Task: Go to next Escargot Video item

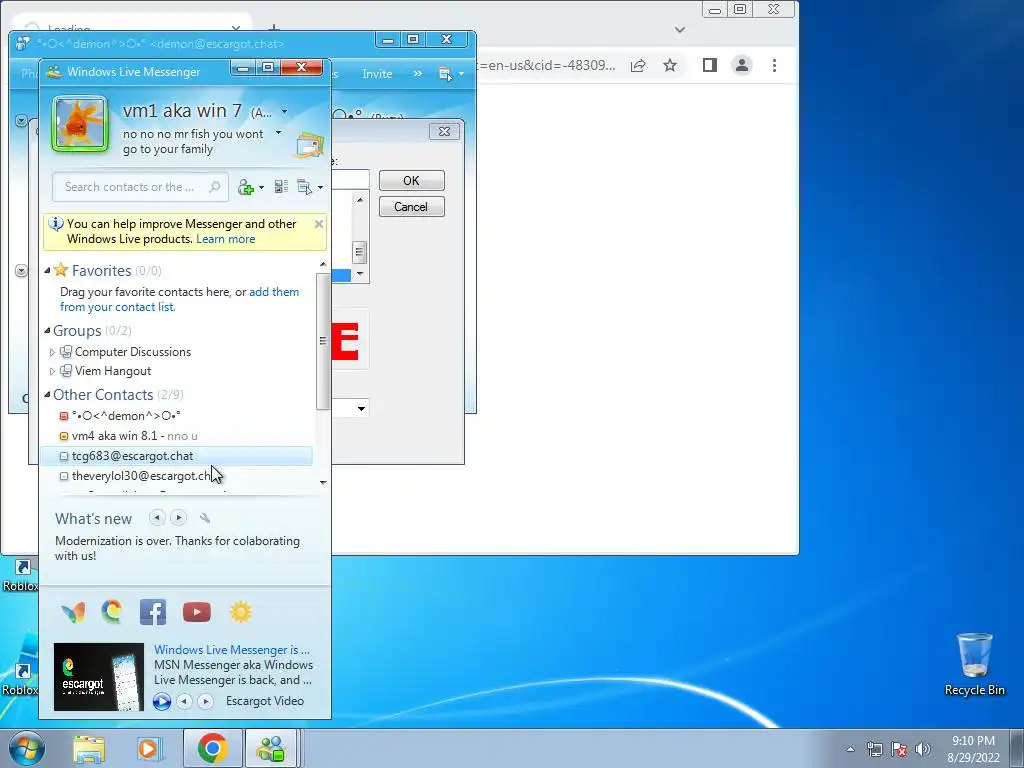Action: pyautogui.click(x=205, y=701)
